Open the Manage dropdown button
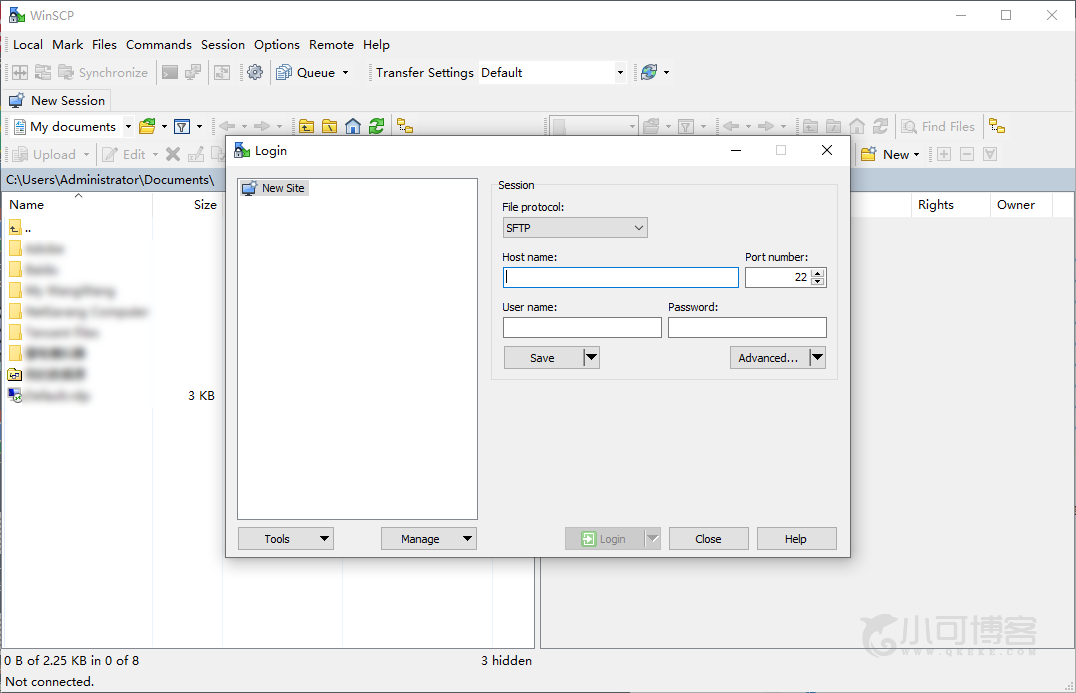Viewport: 1076px width, 693px height. [429, 539]
